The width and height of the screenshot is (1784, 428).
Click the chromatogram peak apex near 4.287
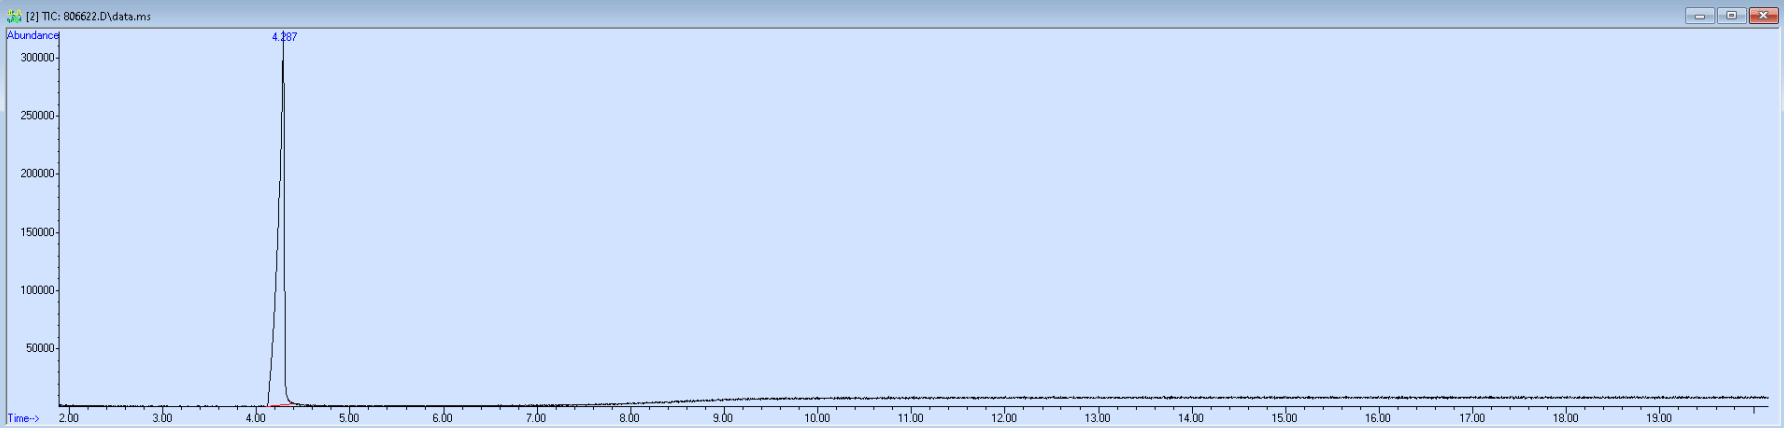point(283,60)
